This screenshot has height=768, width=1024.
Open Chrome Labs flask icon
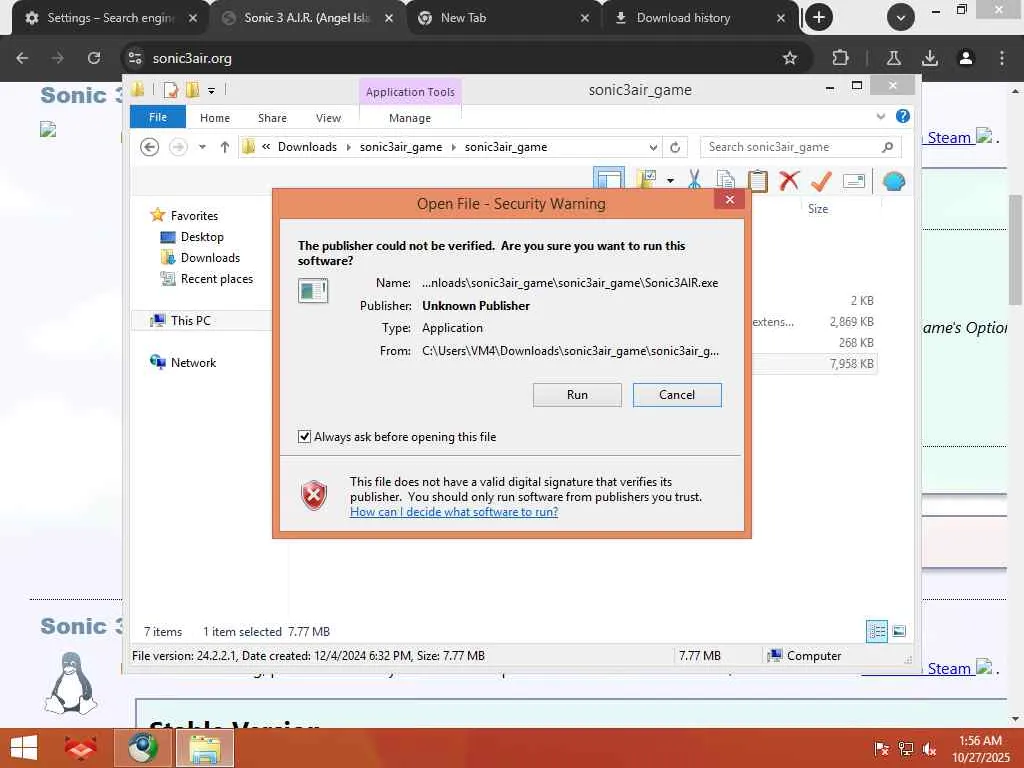893,58
